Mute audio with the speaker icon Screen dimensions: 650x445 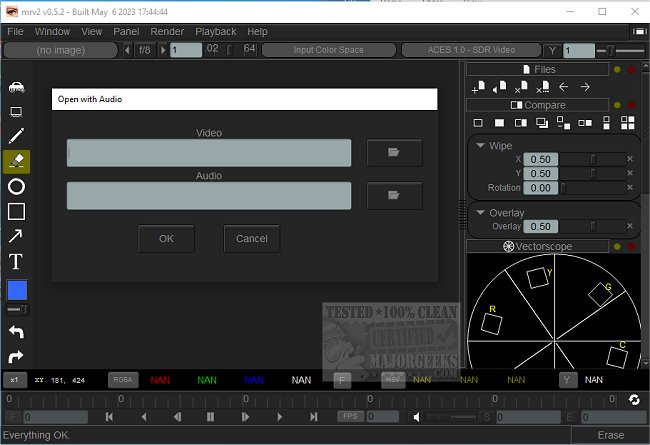pyautogui.click(x=419, y=417)
